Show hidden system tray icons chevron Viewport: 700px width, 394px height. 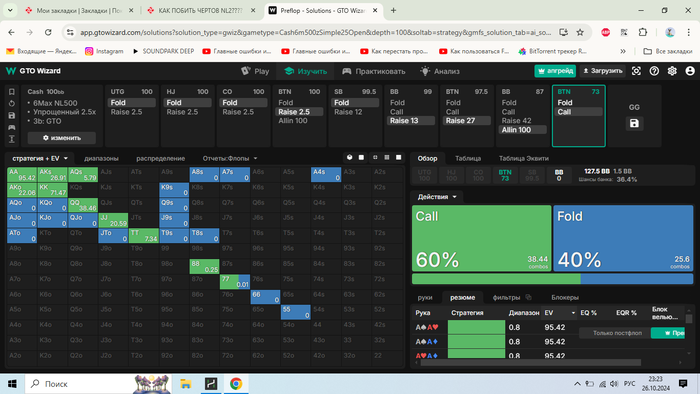[577, 384]
